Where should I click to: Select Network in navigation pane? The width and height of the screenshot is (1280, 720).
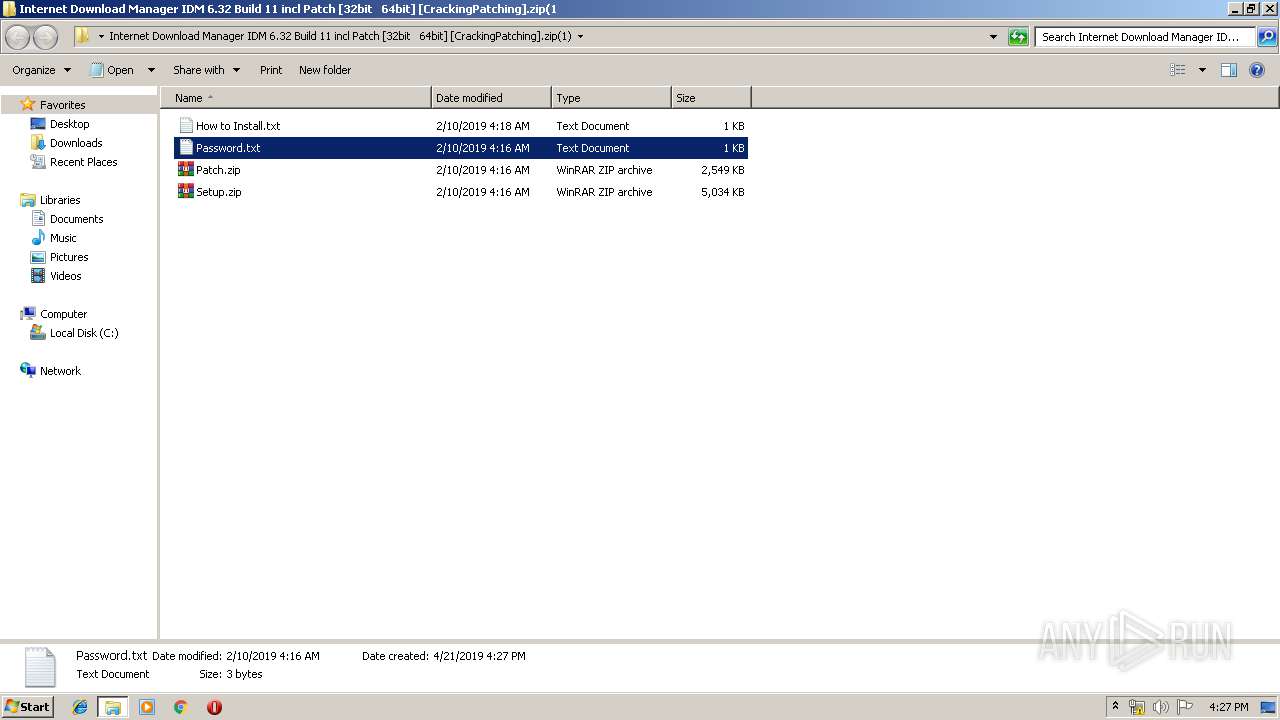(60, 371)
